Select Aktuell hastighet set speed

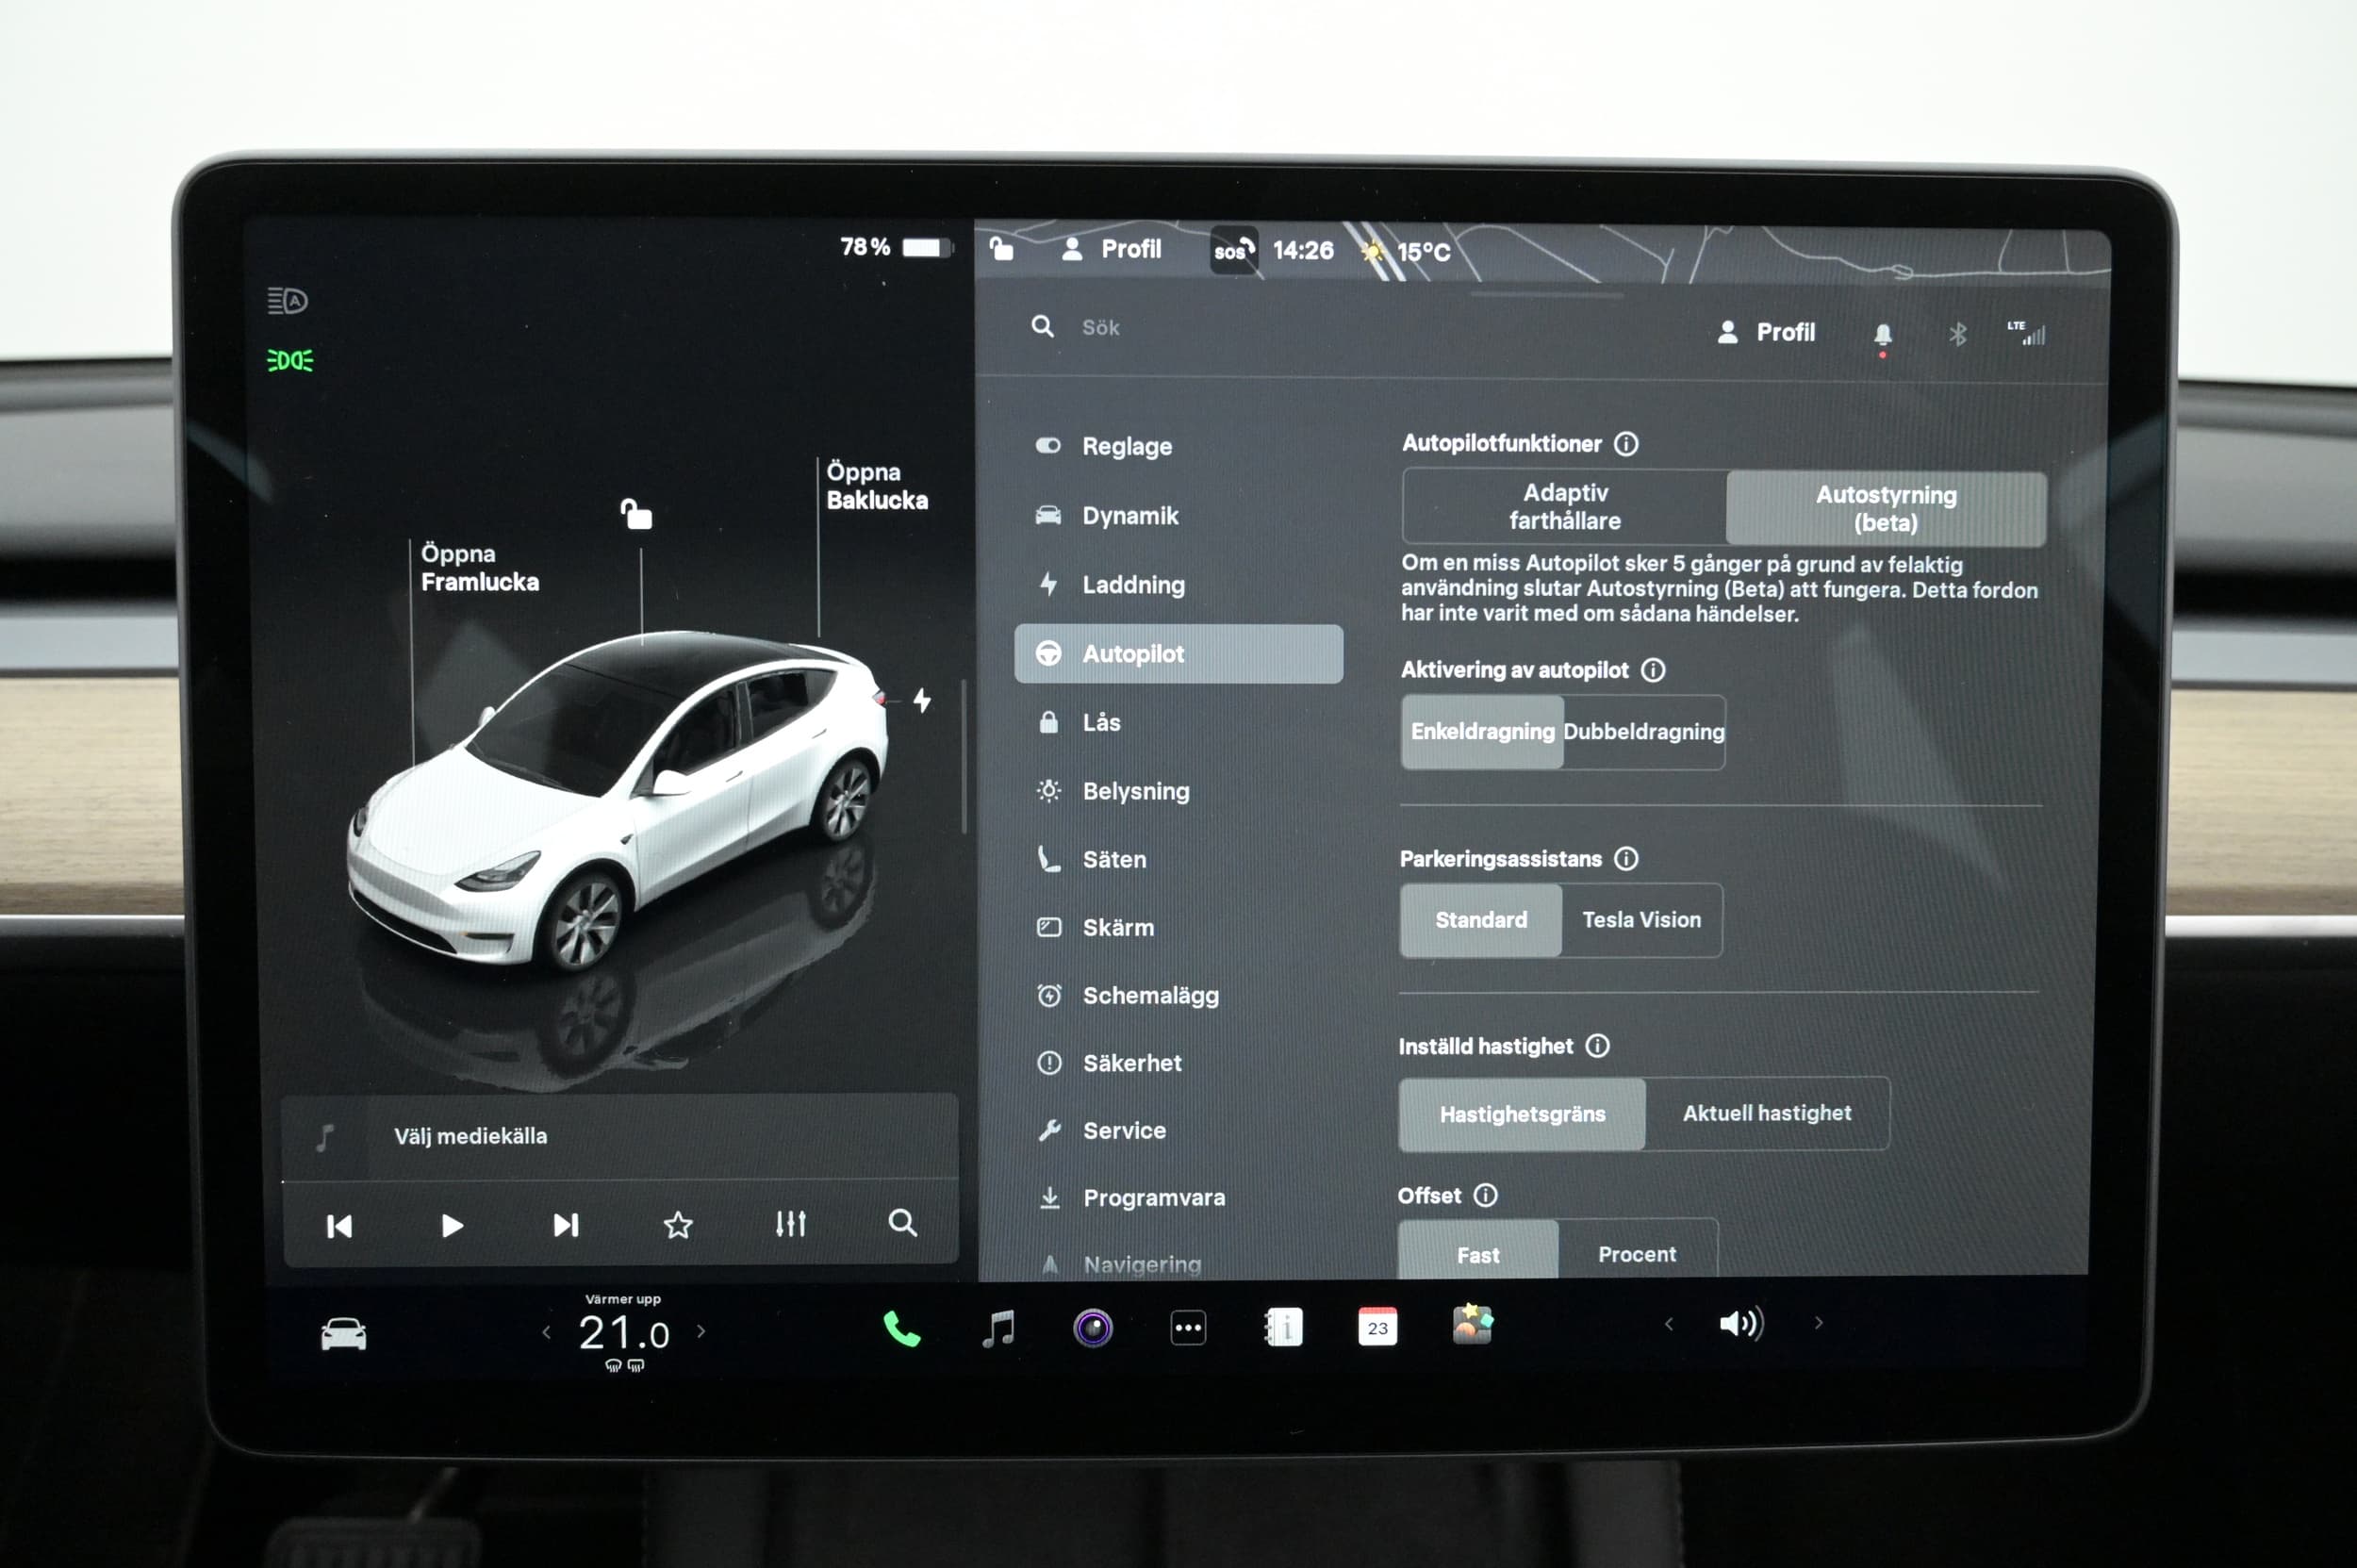coord(1767,1113)
